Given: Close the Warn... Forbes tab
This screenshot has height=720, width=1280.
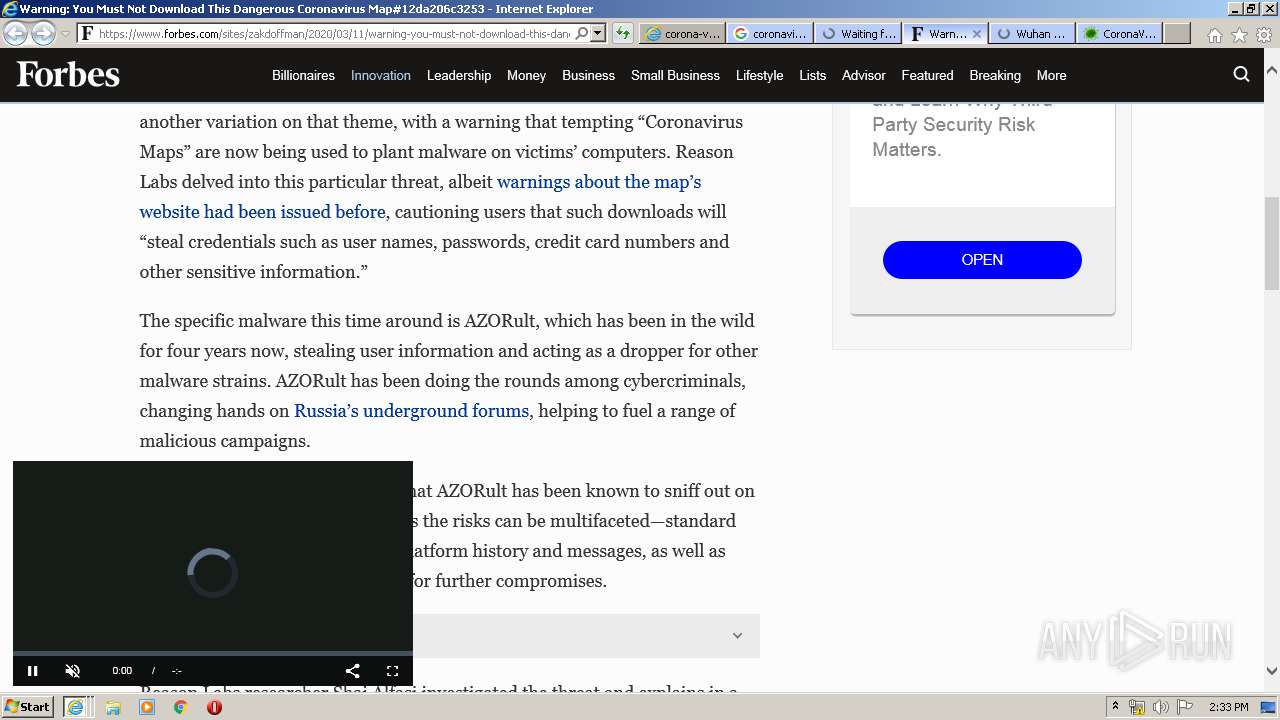Looking at the screenshot, I should click(x=977, y=33).
